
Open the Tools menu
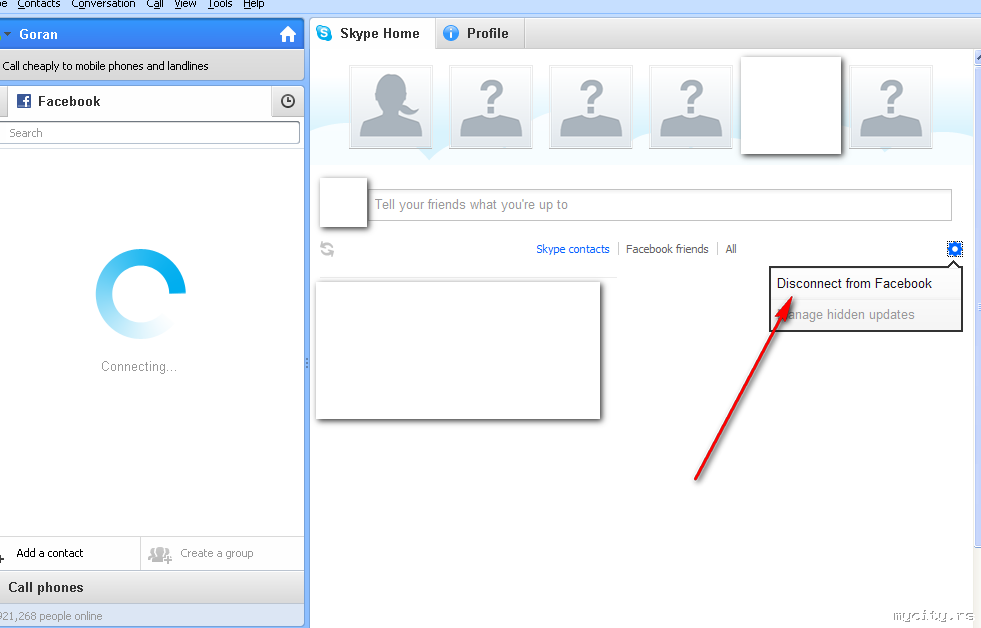(x=220, y=4)
